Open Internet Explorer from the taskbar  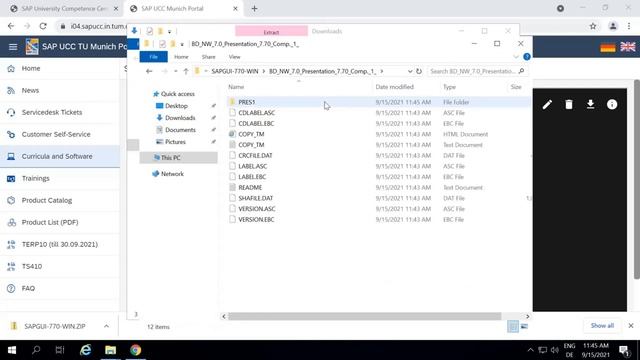click(85, 350)
